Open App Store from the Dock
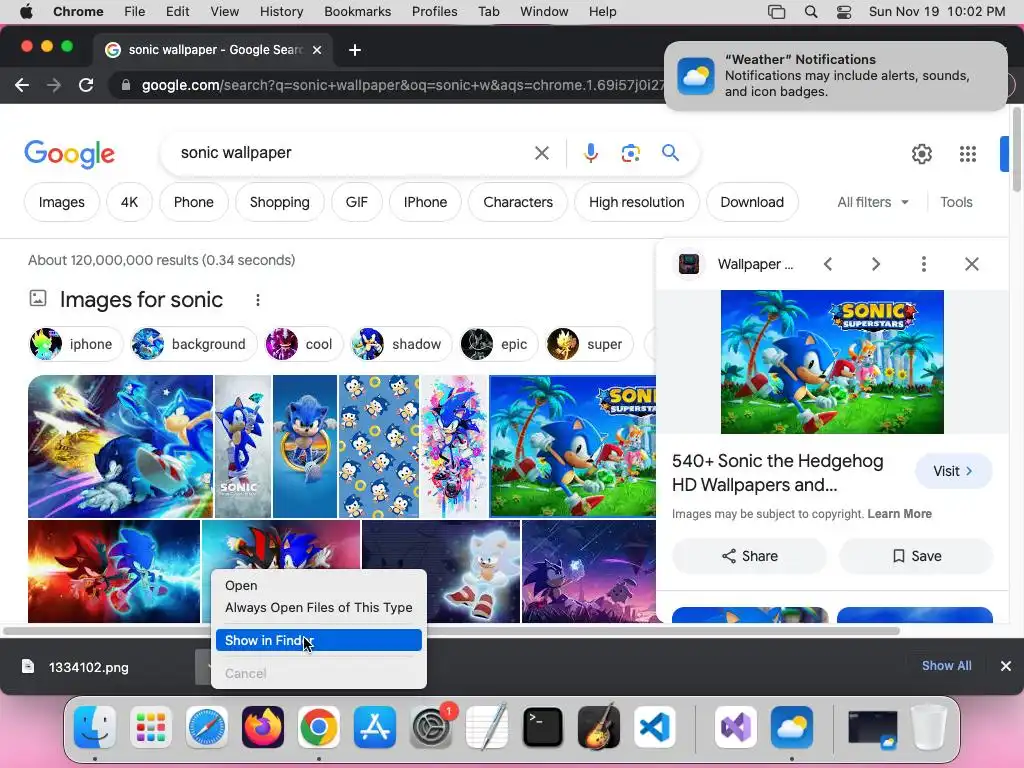Screen dimensions: 1024x768 (375, 727)
